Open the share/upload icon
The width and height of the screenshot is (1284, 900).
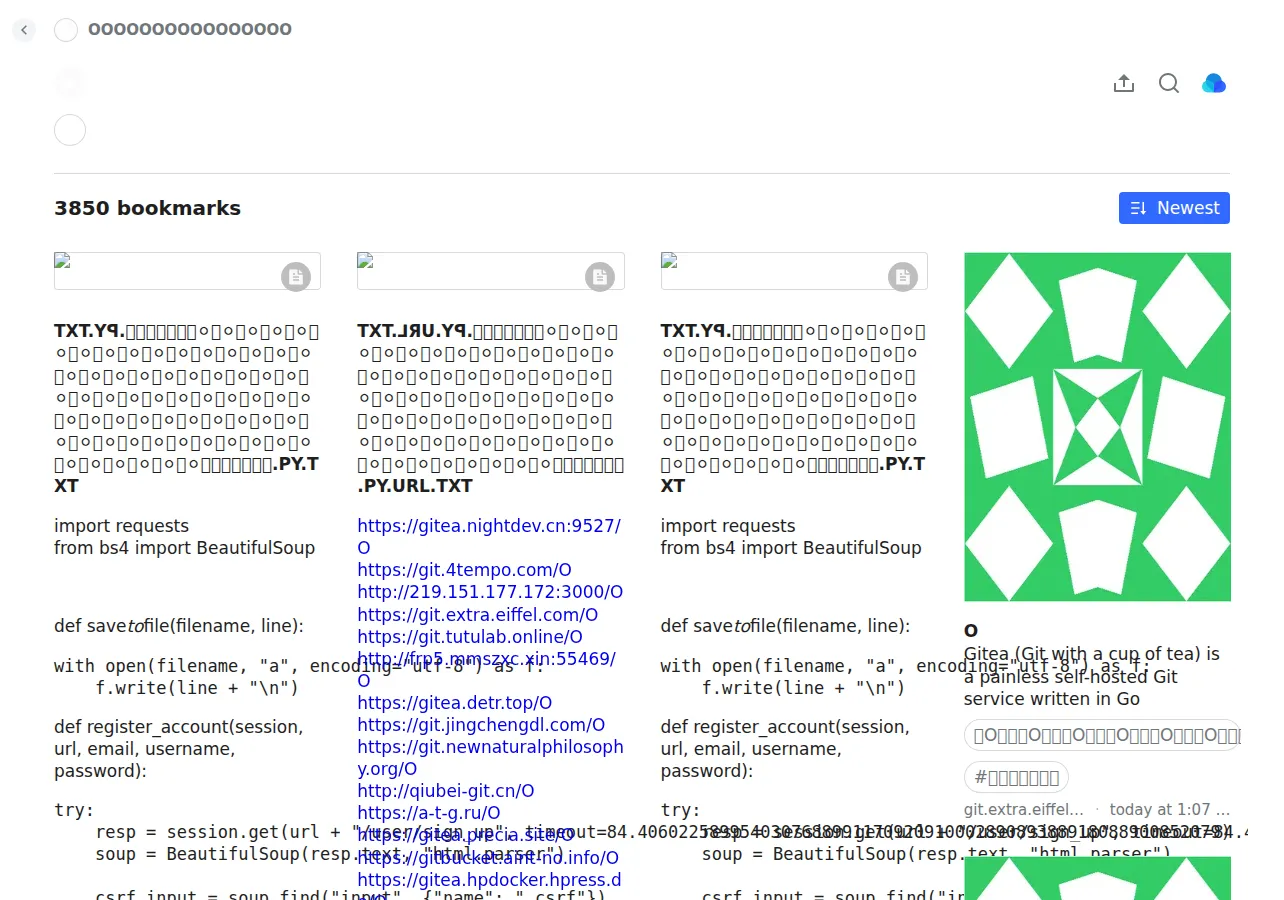pyautogui.click(x=1124, y=84)
